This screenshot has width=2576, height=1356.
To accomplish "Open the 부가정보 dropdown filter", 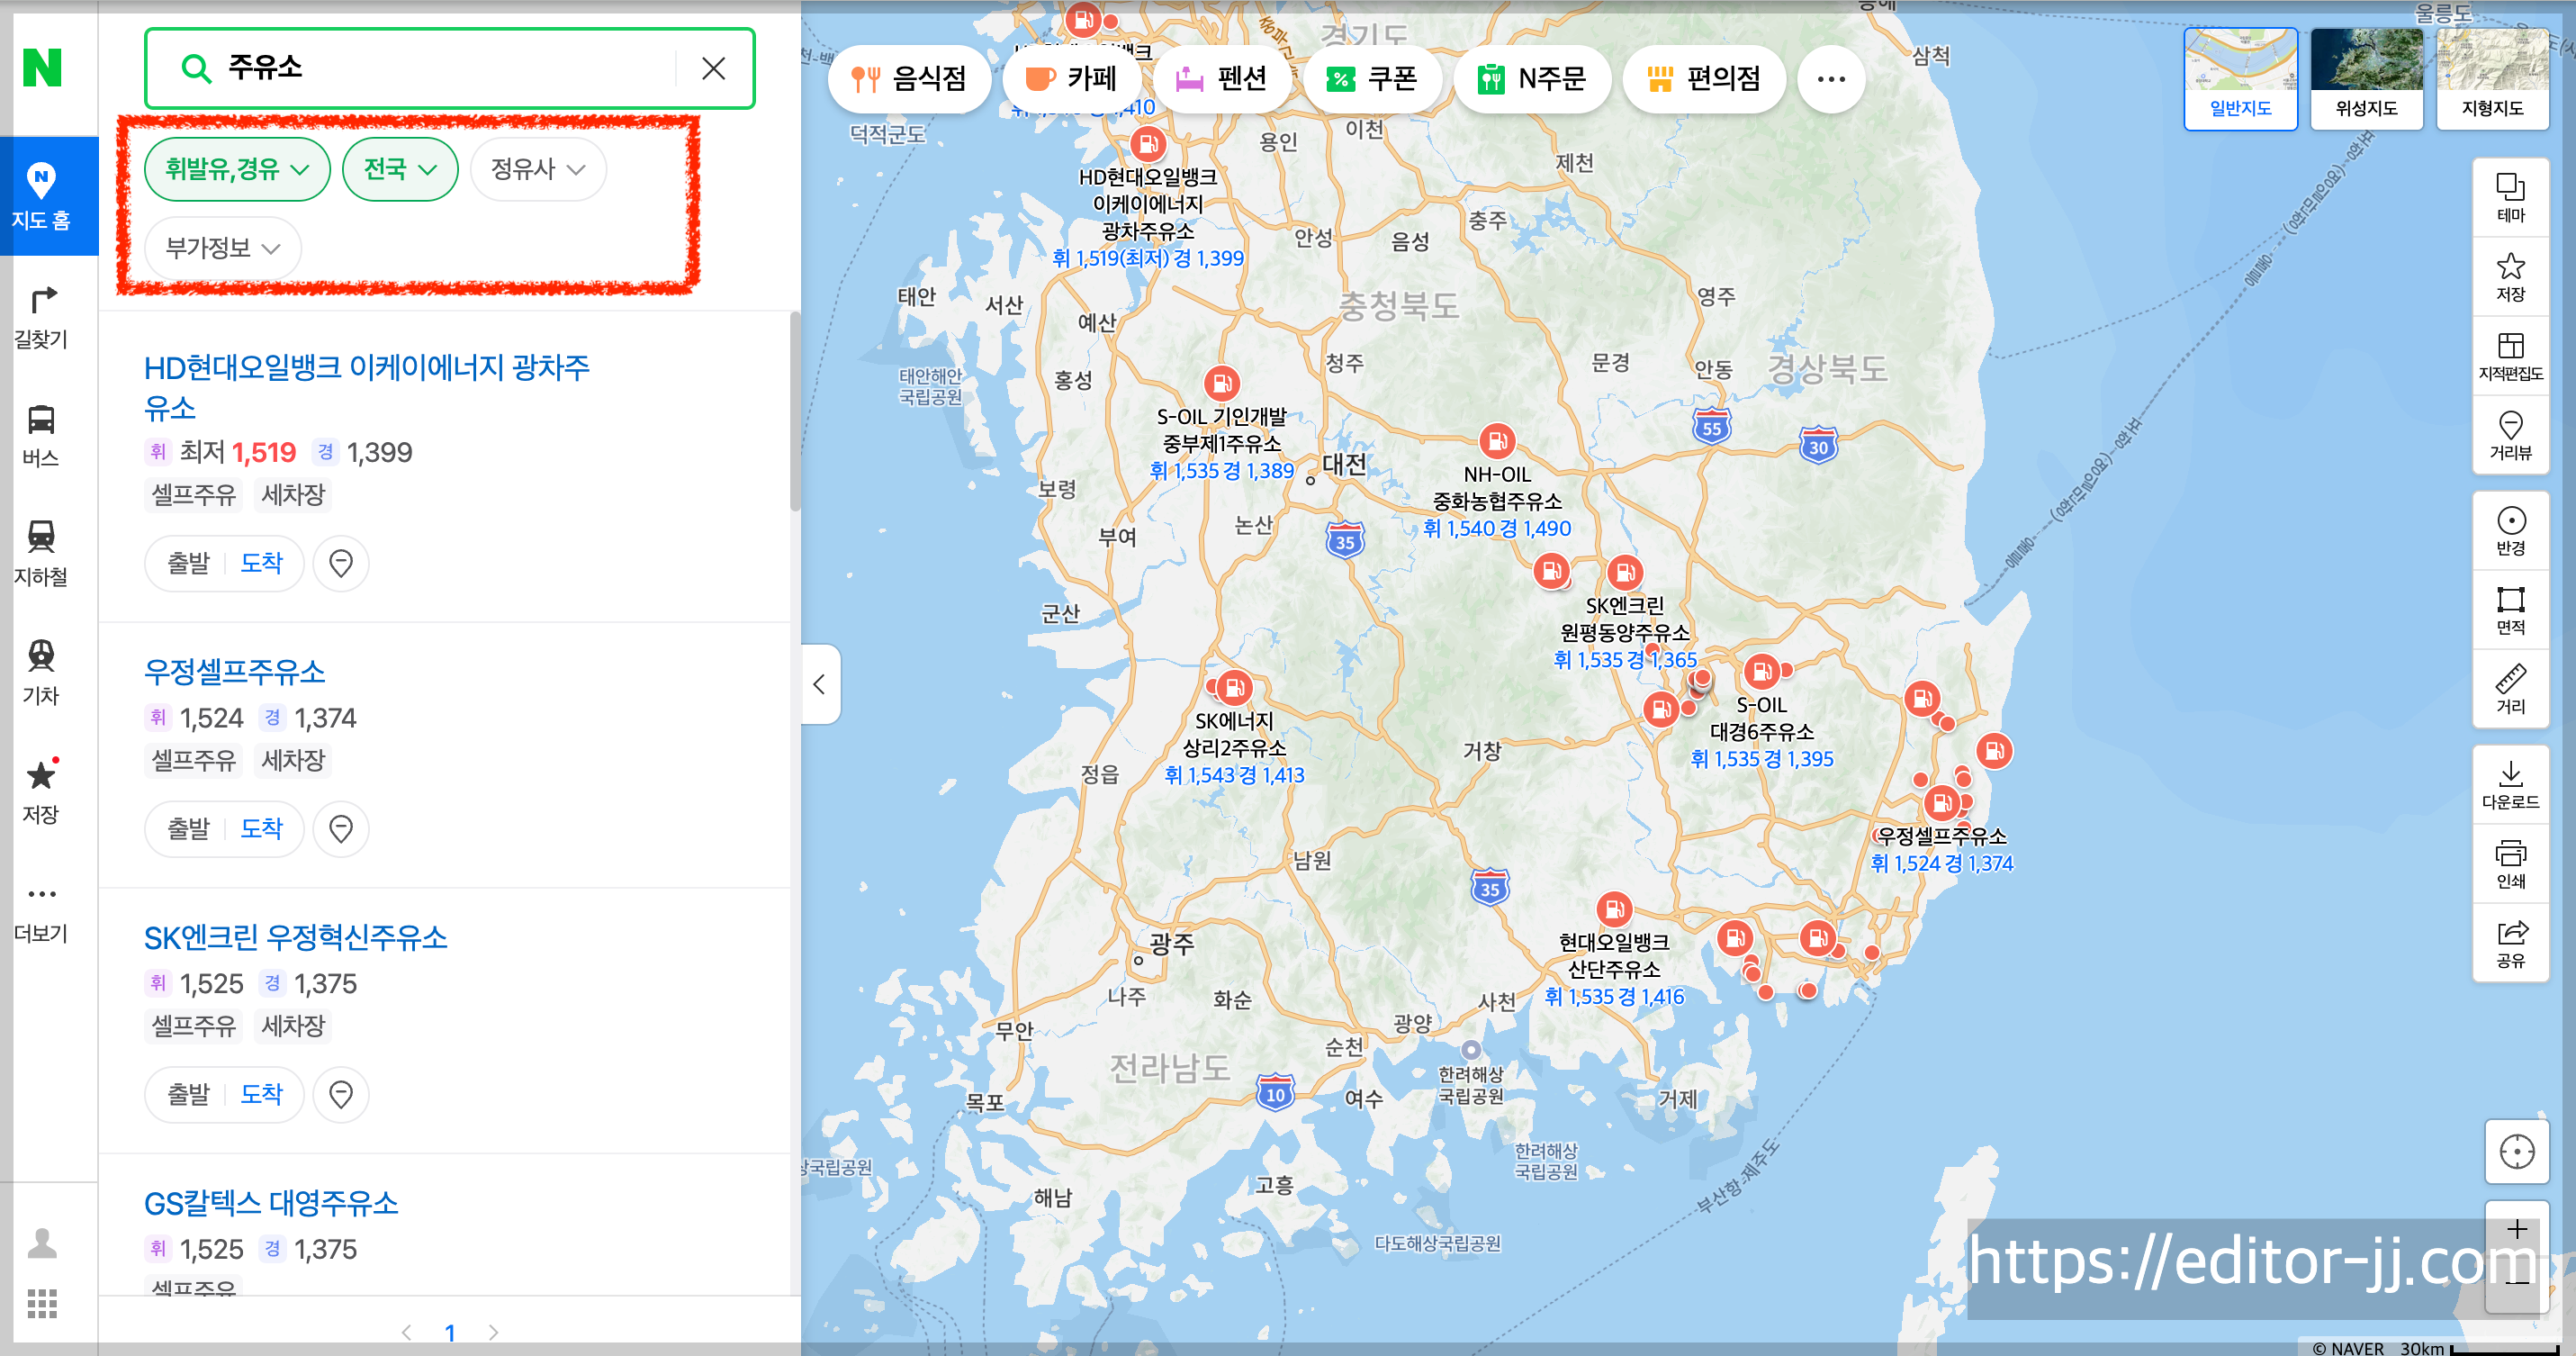I will coord(221,248).
